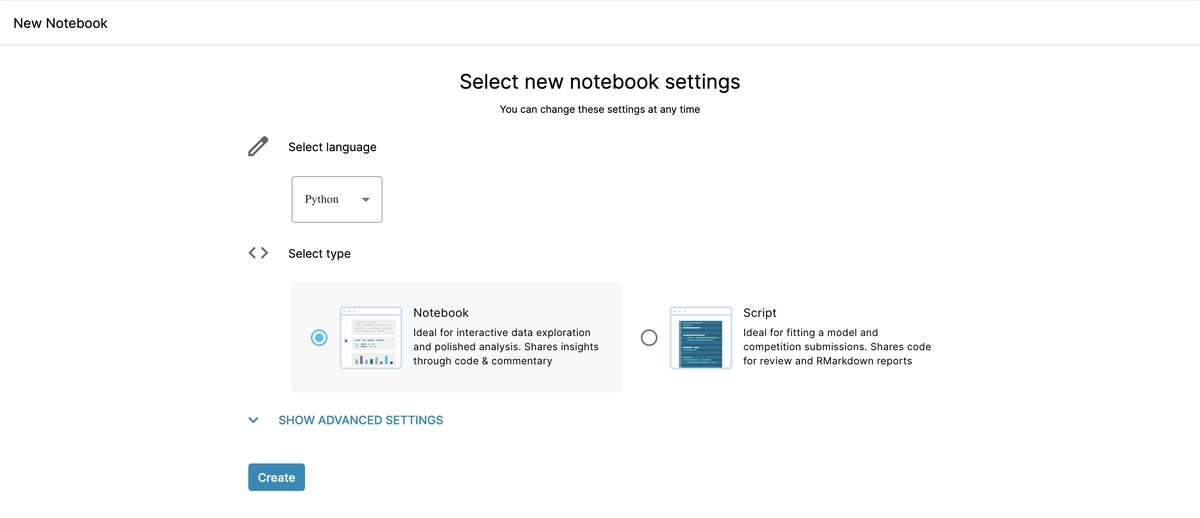
Task: Click the Select new notebook settings heading
Action: pos(600,82)
